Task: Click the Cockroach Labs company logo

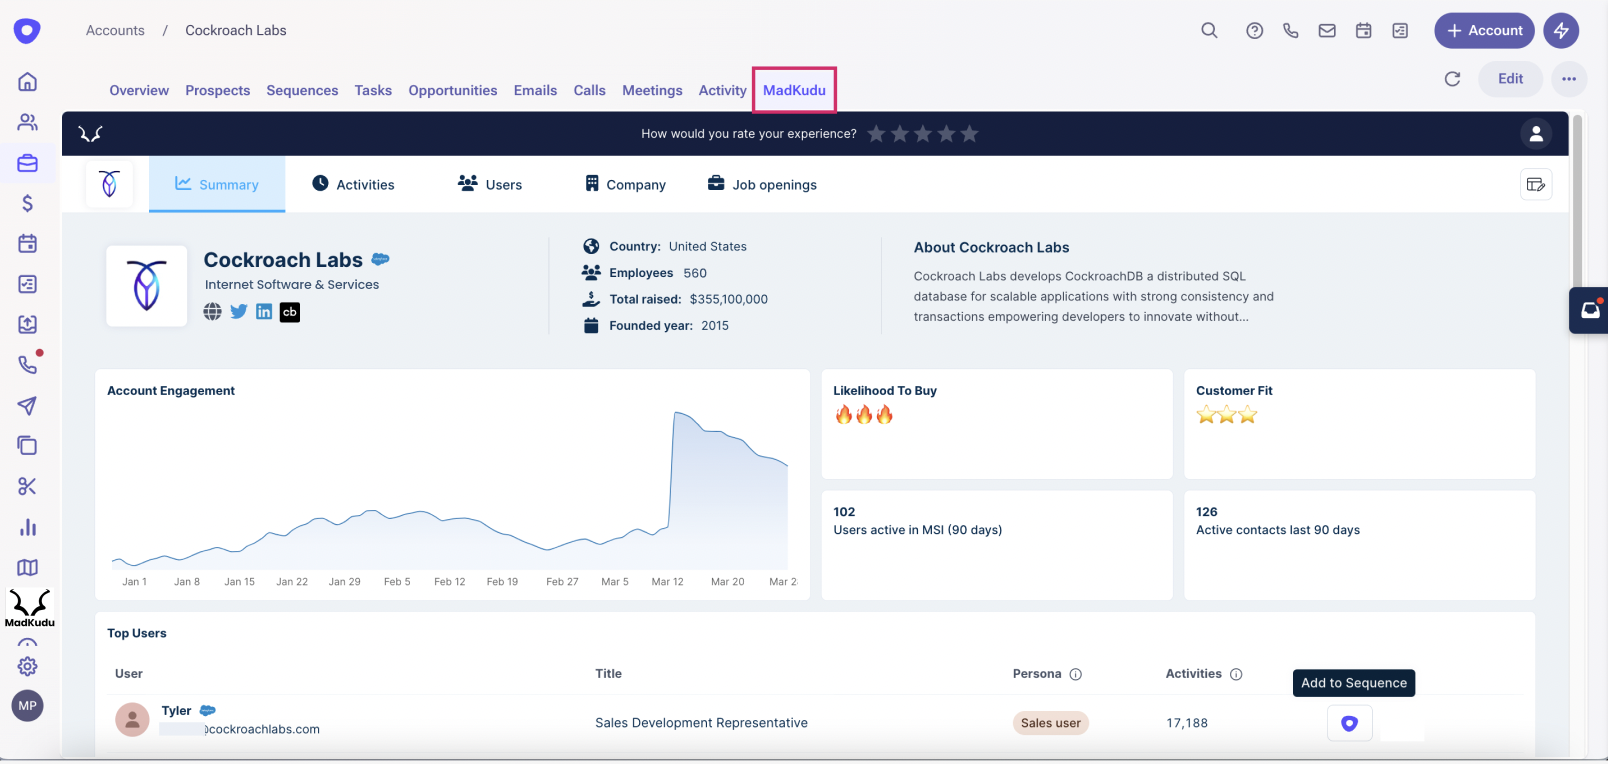Action: pos(147,286)
